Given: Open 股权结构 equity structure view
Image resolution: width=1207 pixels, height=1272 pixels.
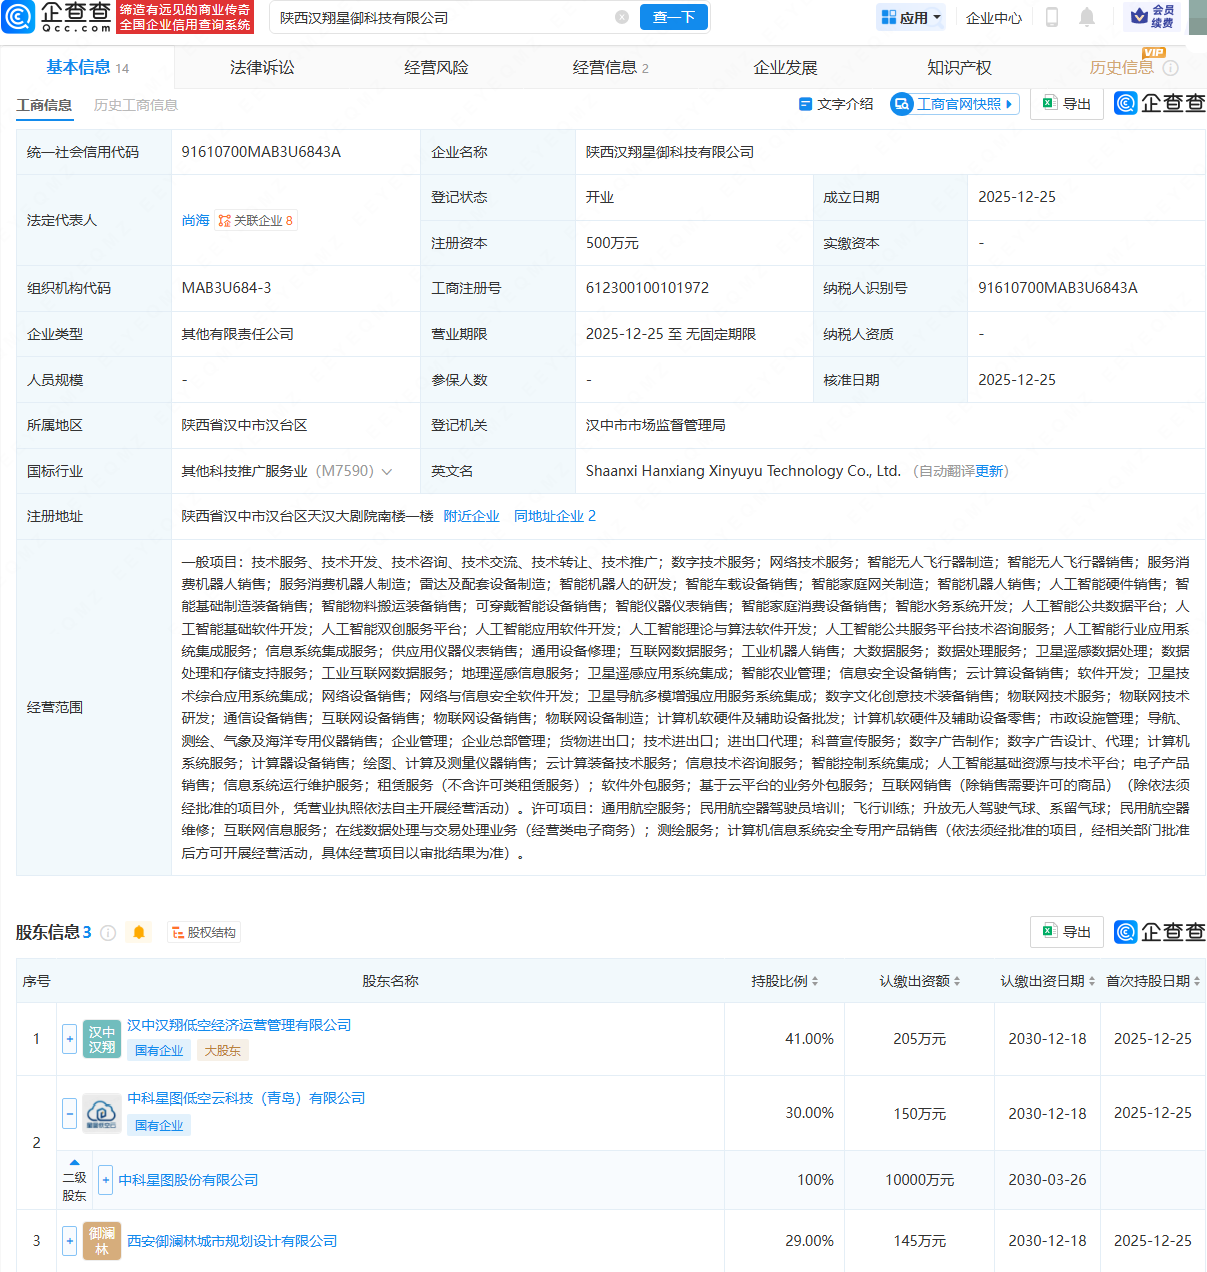Looking at the screenshot, I should coord(204,933).
